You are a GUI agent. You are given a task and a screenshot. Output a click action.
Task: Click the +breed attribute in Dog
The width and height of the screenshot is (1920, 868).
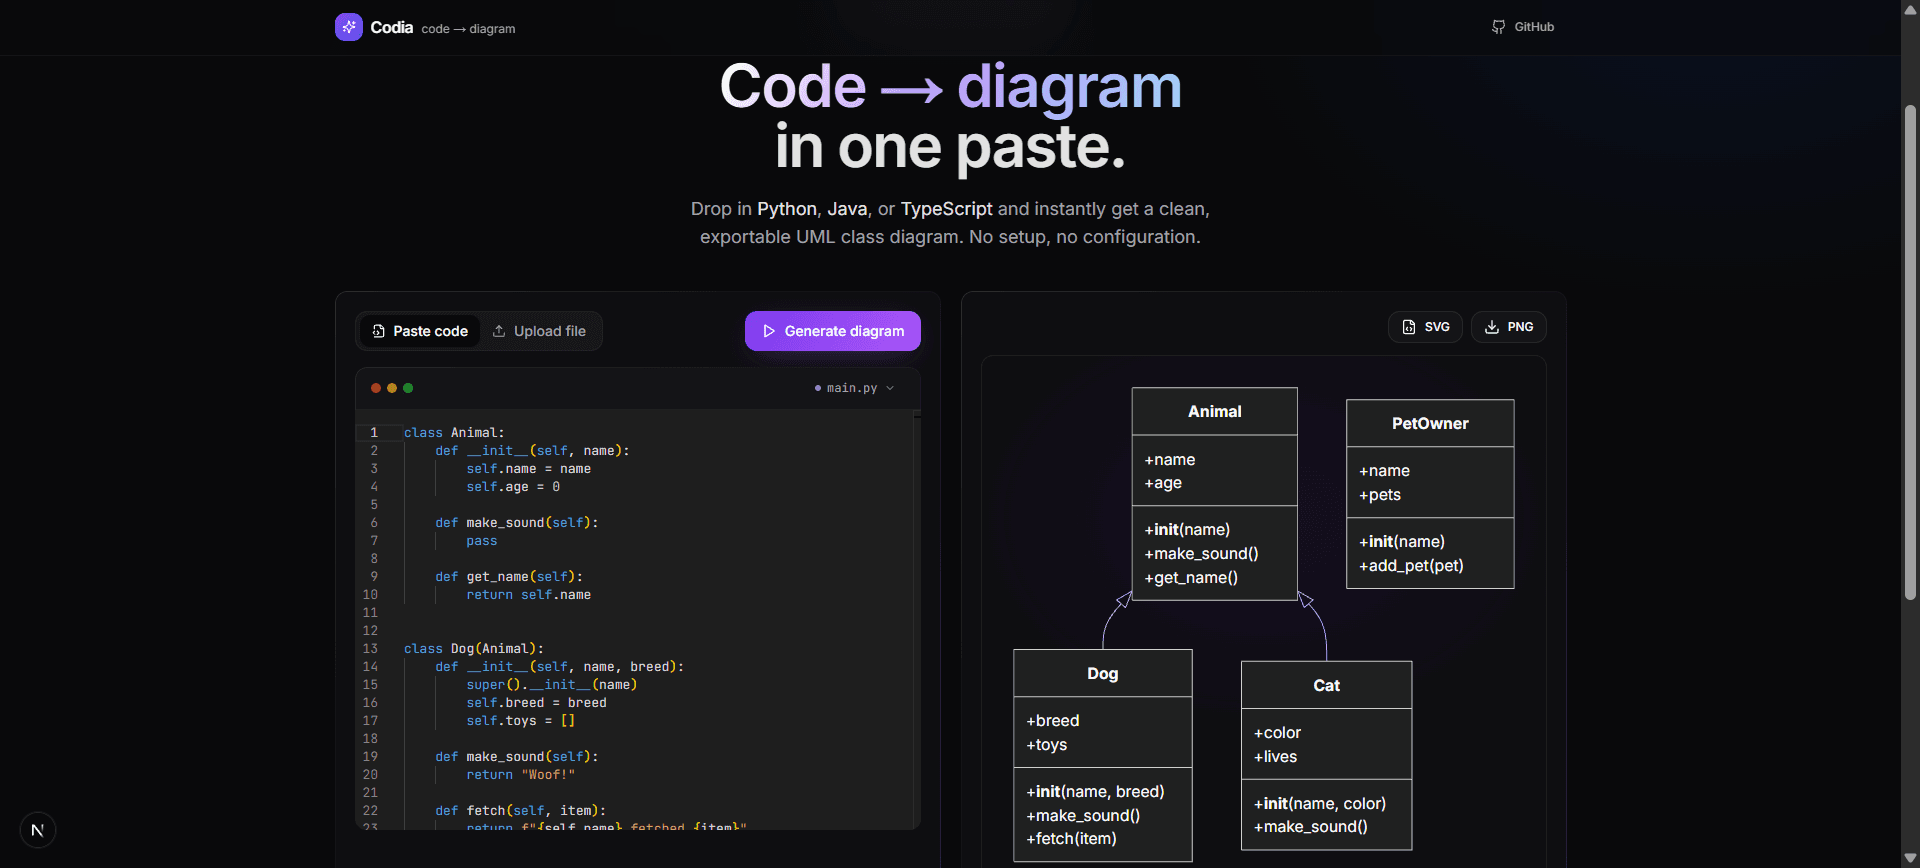pyautogui.click(x=1053, y=721)
